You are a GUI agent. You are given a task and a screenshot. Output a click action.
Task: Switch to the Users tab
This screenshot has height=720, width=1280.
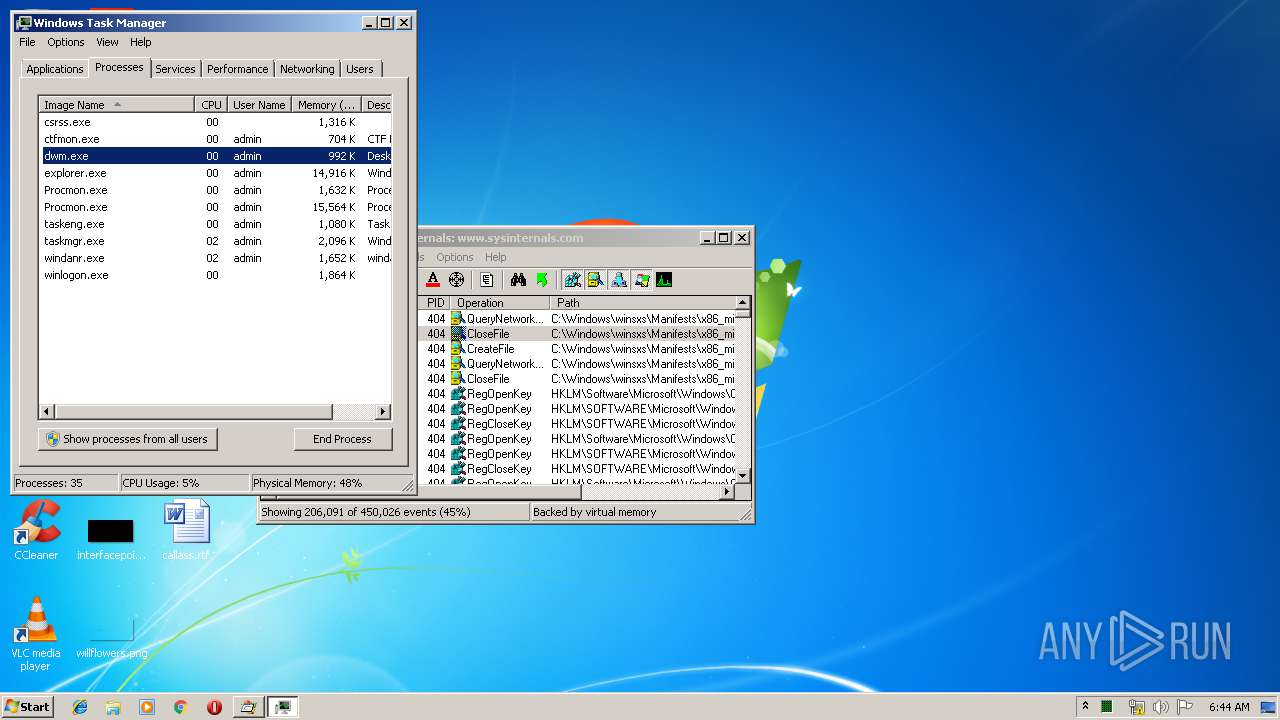click(360, 69)
